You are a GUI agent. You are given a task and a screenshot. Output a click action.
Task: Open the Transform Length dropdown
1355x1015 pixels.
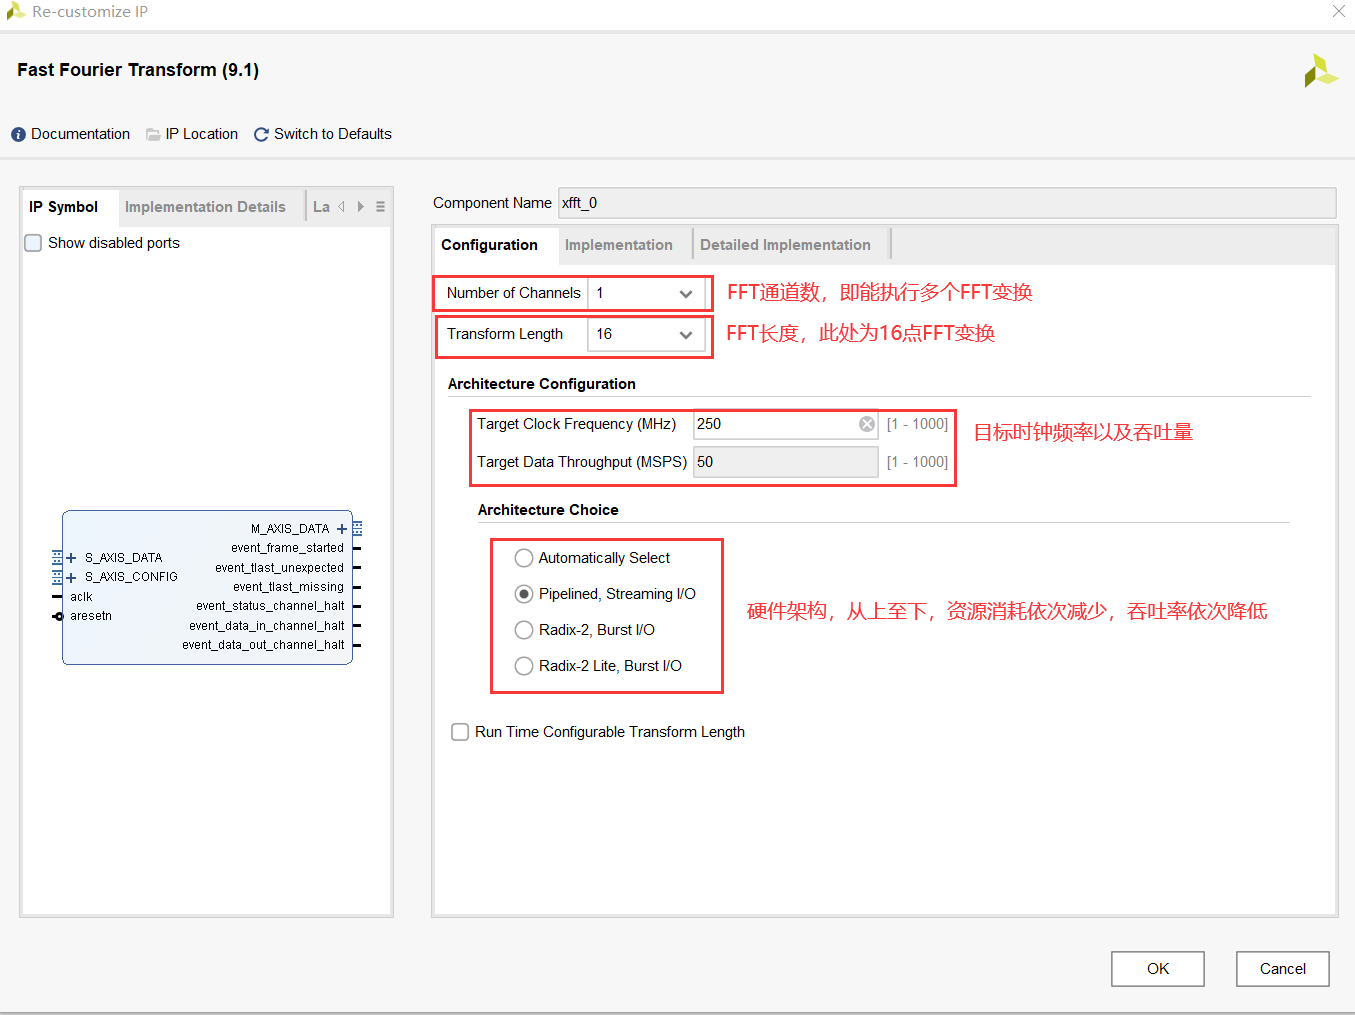(647, 334)
